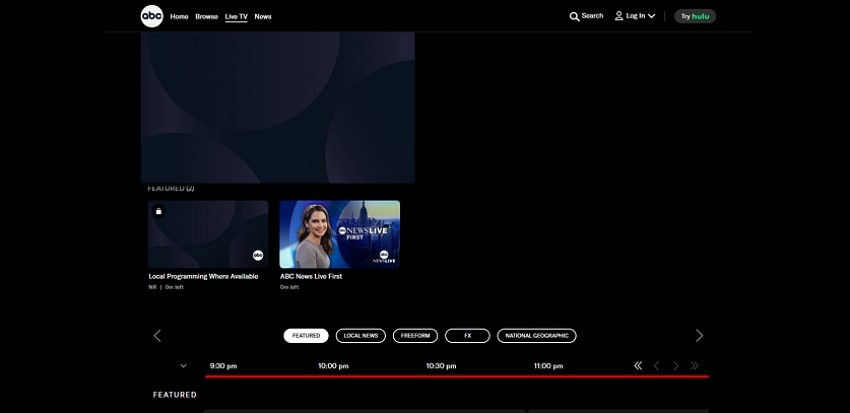Select the FEATURED channel filter pill
Screen dimensions: 850x413
[x=306, y=335]
